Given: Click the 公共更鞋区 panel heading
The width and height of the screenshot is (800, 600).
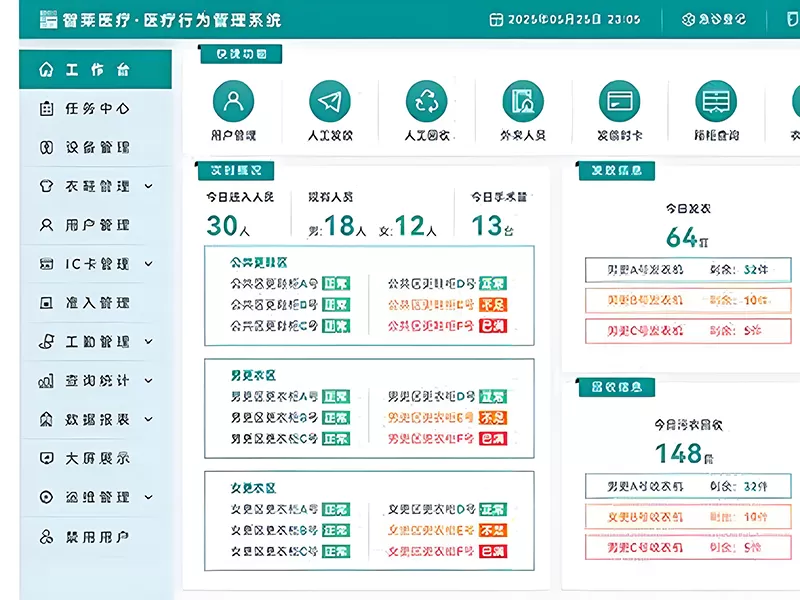Looking at the screenshot, I should coord(259,263).
